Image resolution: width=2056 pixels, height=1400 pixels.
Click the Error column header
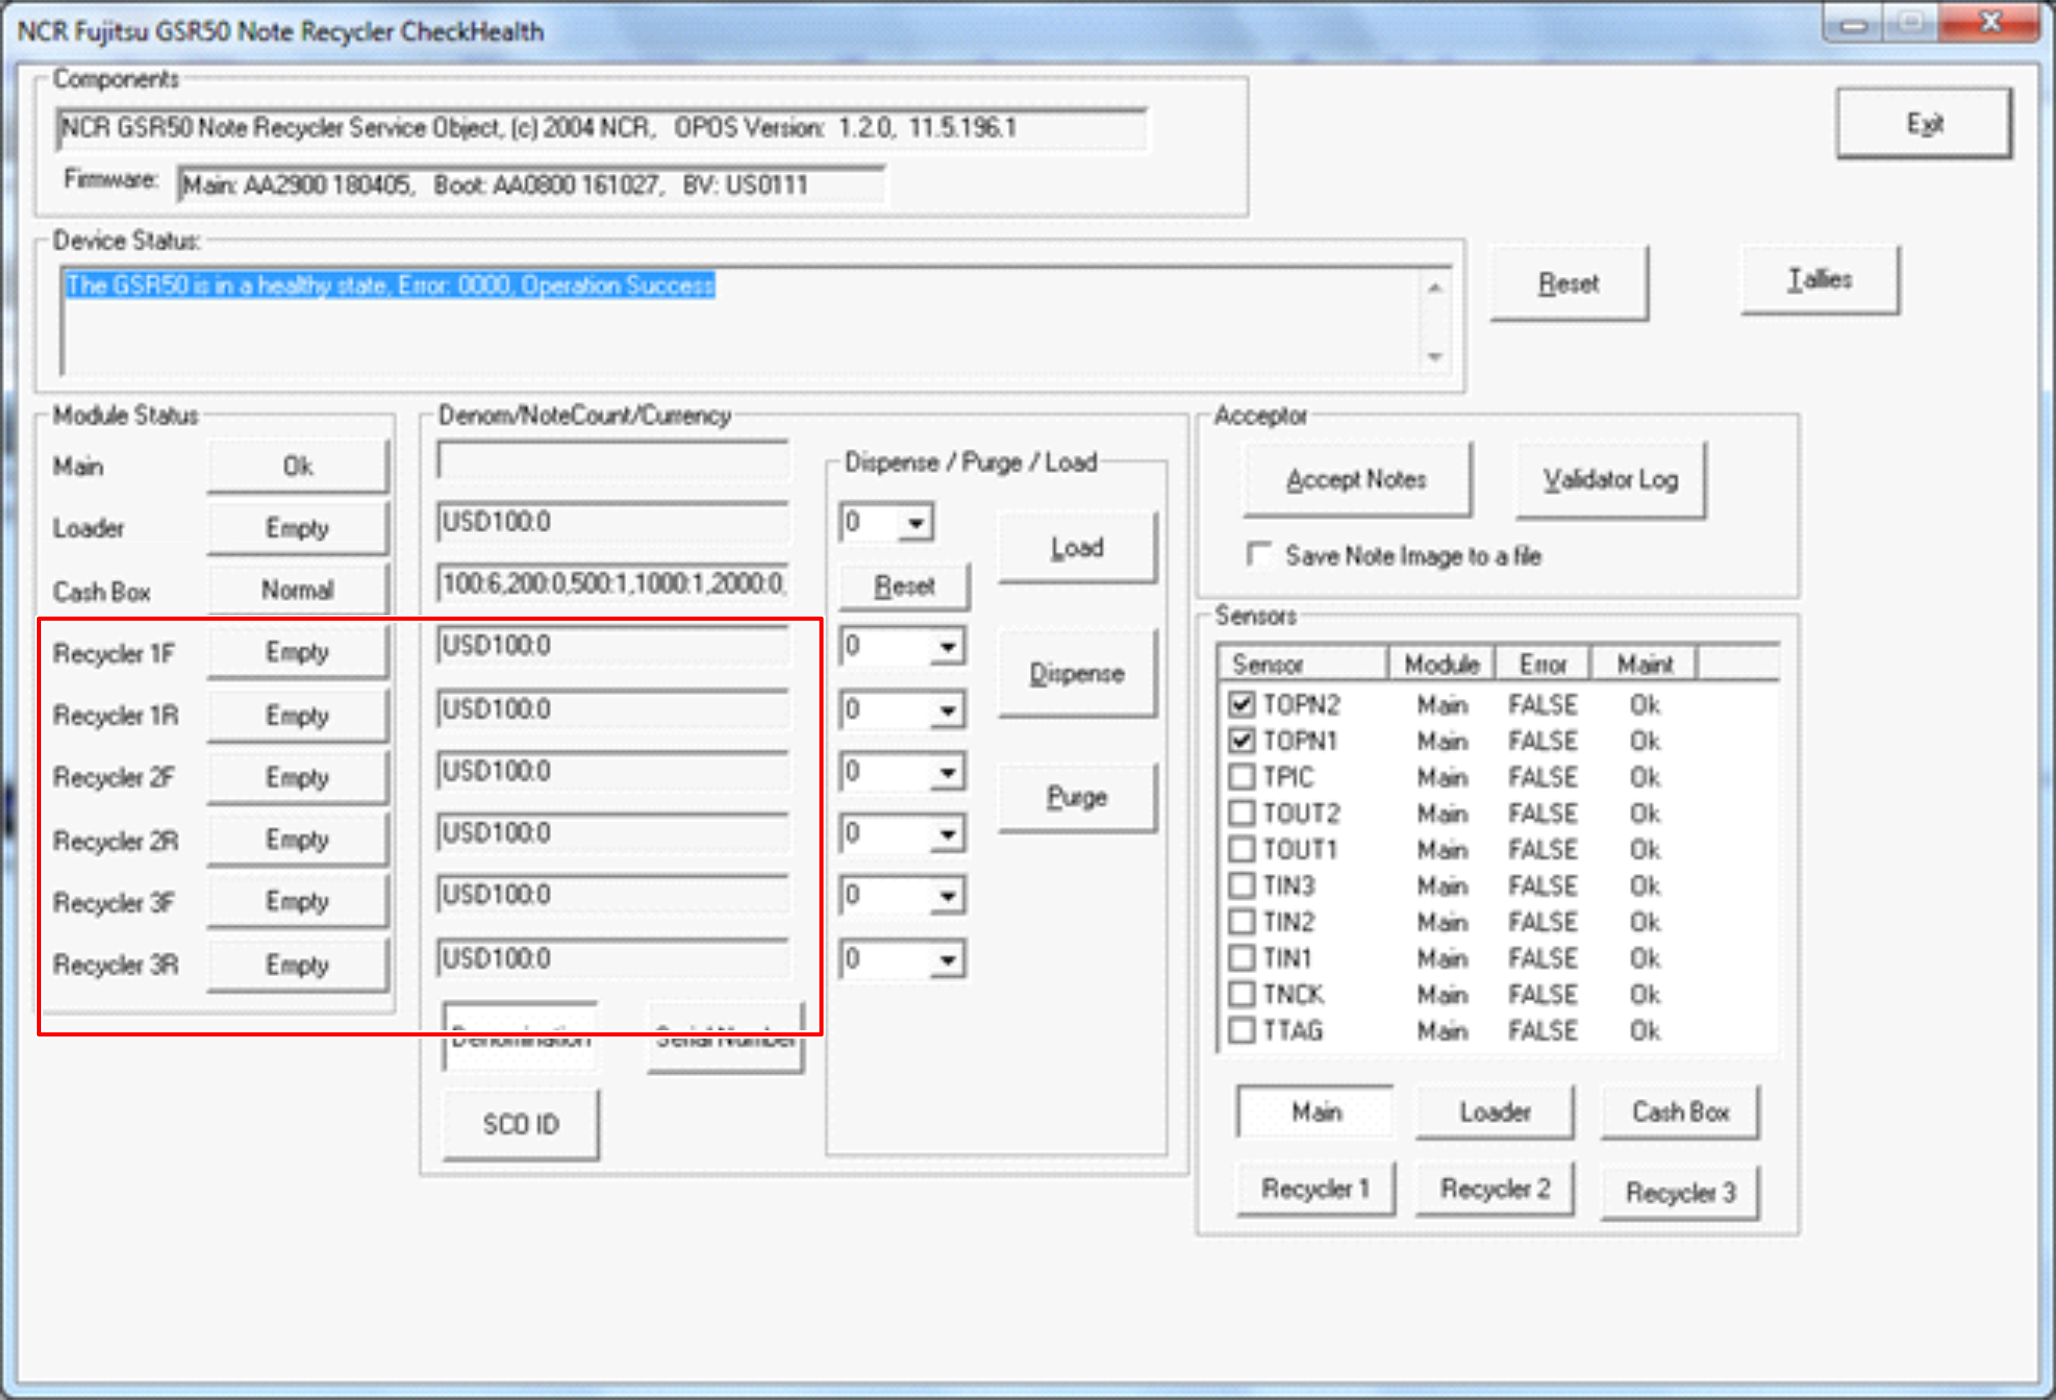(x=1543, y=664)
